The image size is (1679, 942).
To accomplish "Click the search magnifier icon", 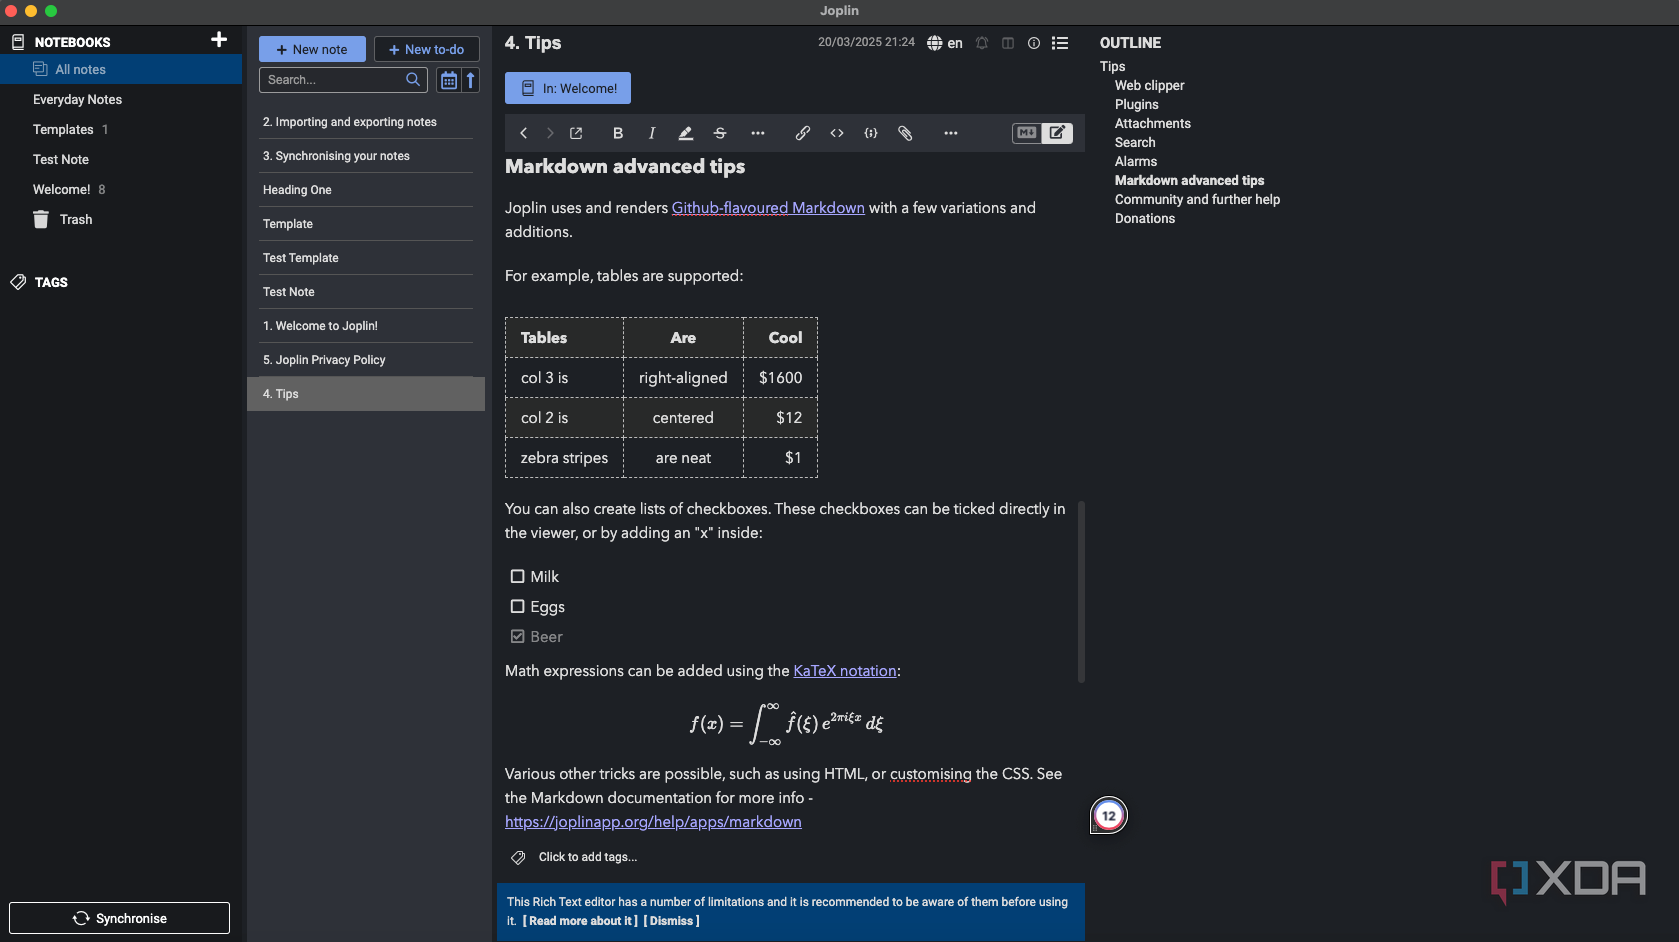I will click(413, 80).
